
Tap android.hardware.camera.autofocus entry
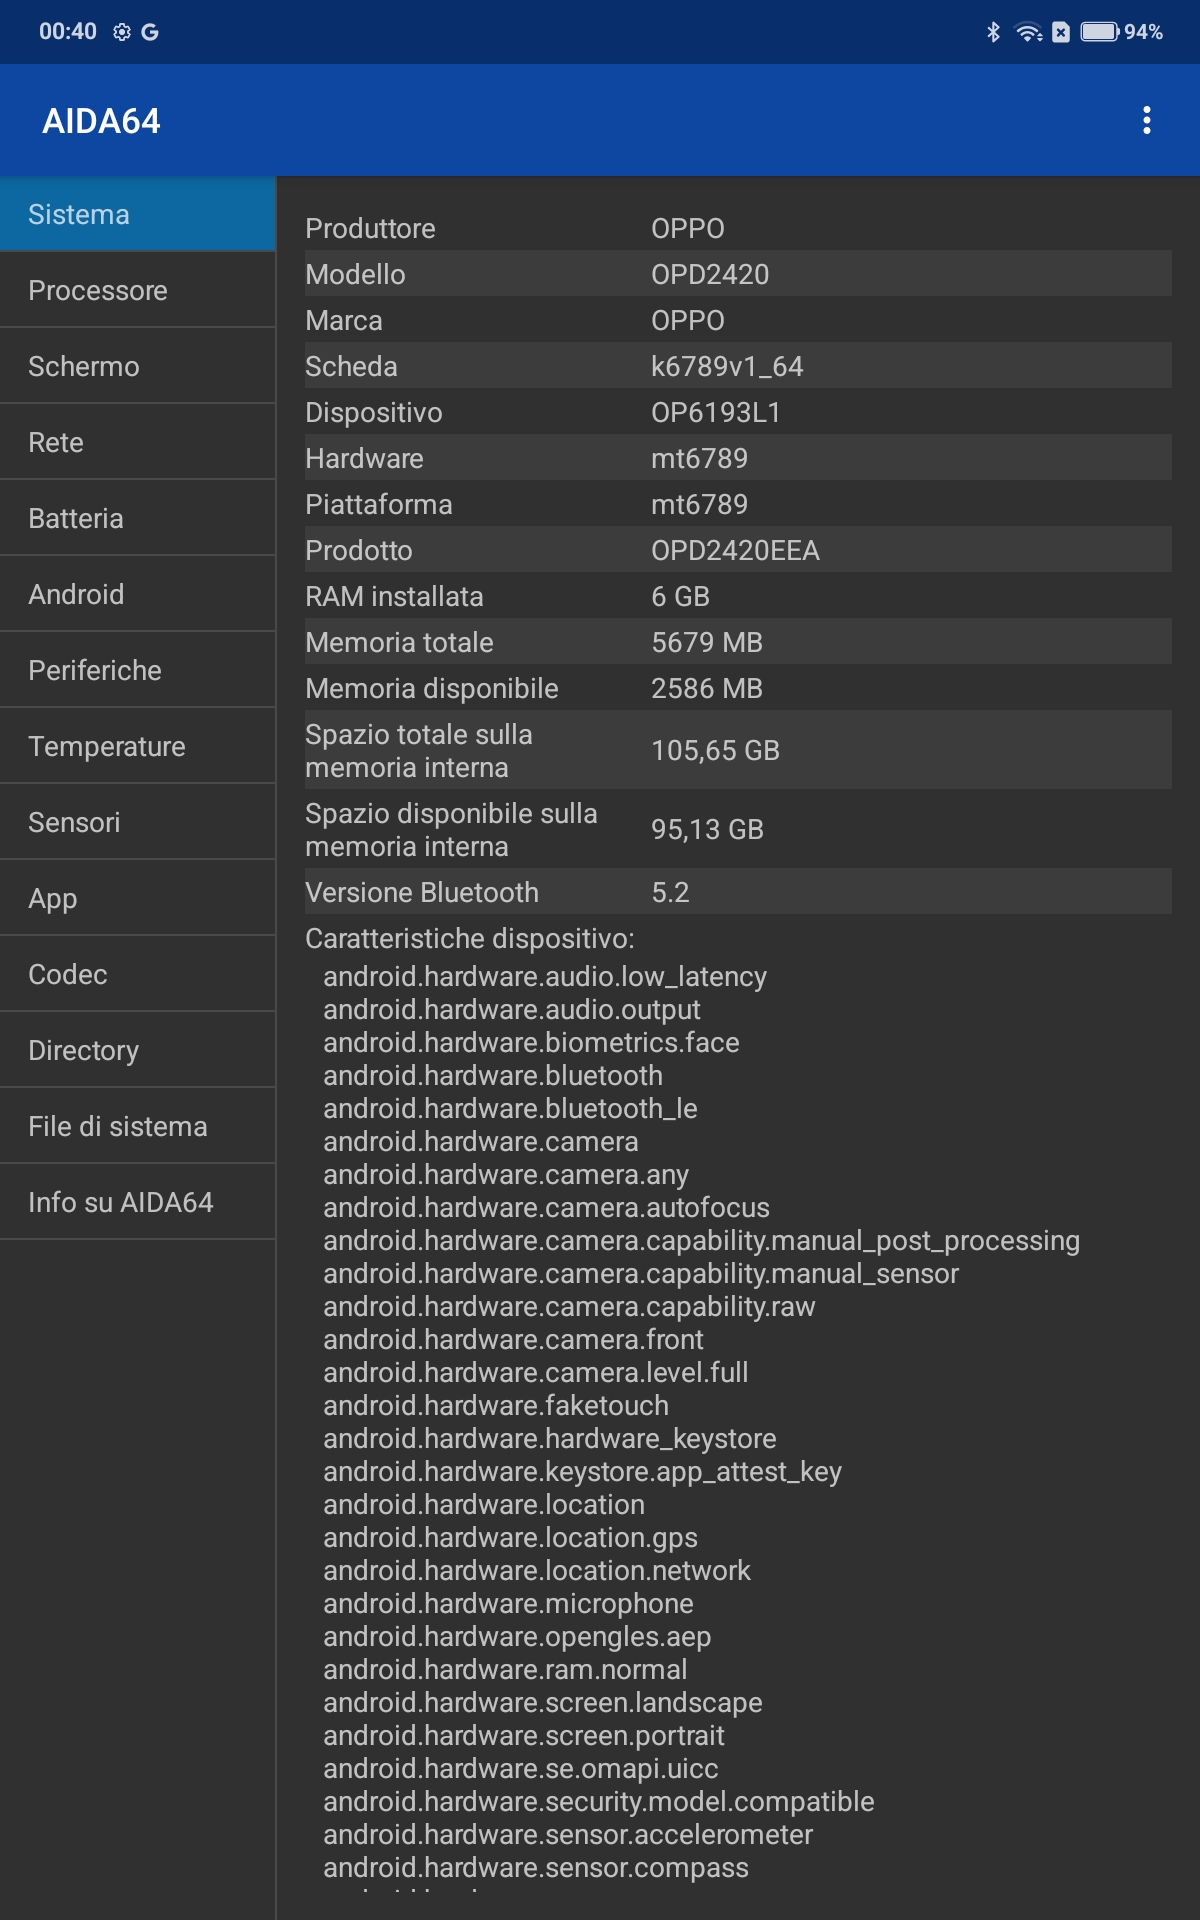546,1207
